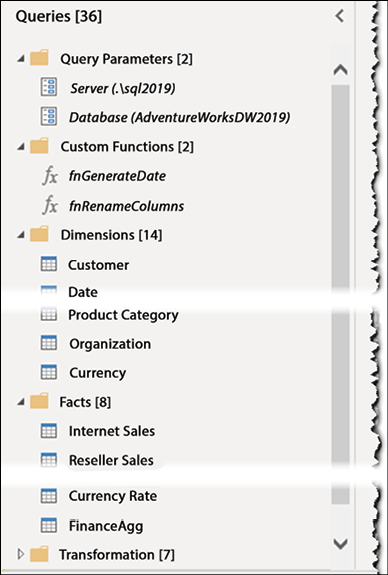Viewport: 388px width, 575px height.
Task: Collapse the Custom Functions folder
Action: [21, 147]
